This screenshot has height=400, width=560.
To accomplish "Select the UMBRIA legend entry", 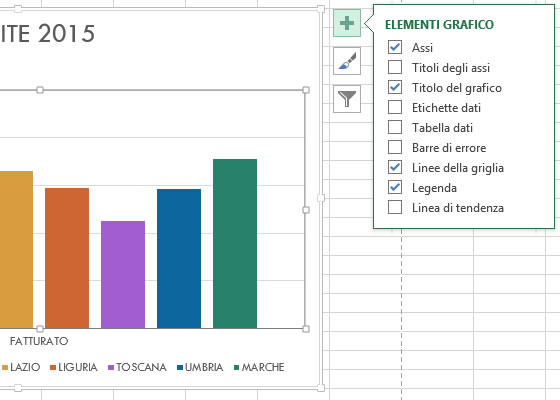I will click(200, 367).
